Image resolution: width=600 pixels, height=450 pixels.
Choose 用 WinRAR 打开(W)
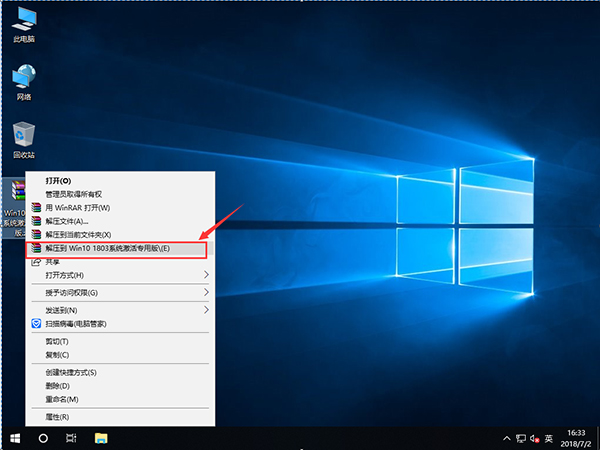tap(120, 208)
